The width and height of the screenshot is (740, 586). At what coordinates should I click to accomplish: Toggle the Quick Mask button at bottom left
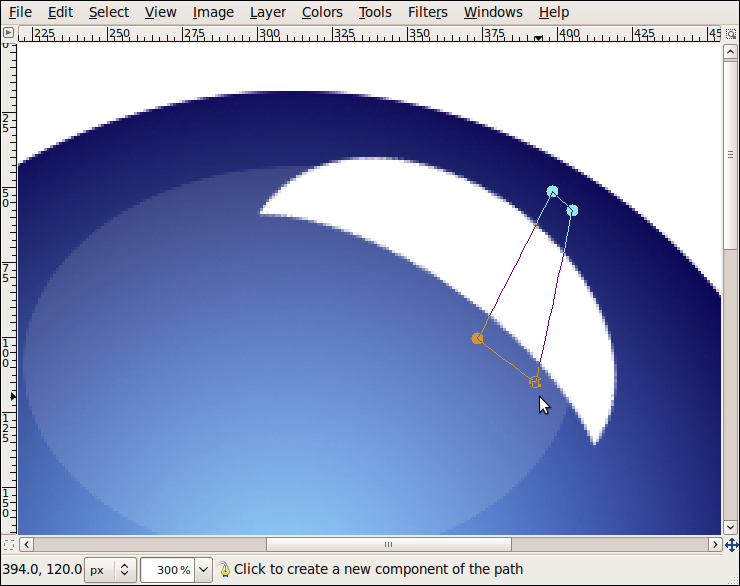coord(8,544)
